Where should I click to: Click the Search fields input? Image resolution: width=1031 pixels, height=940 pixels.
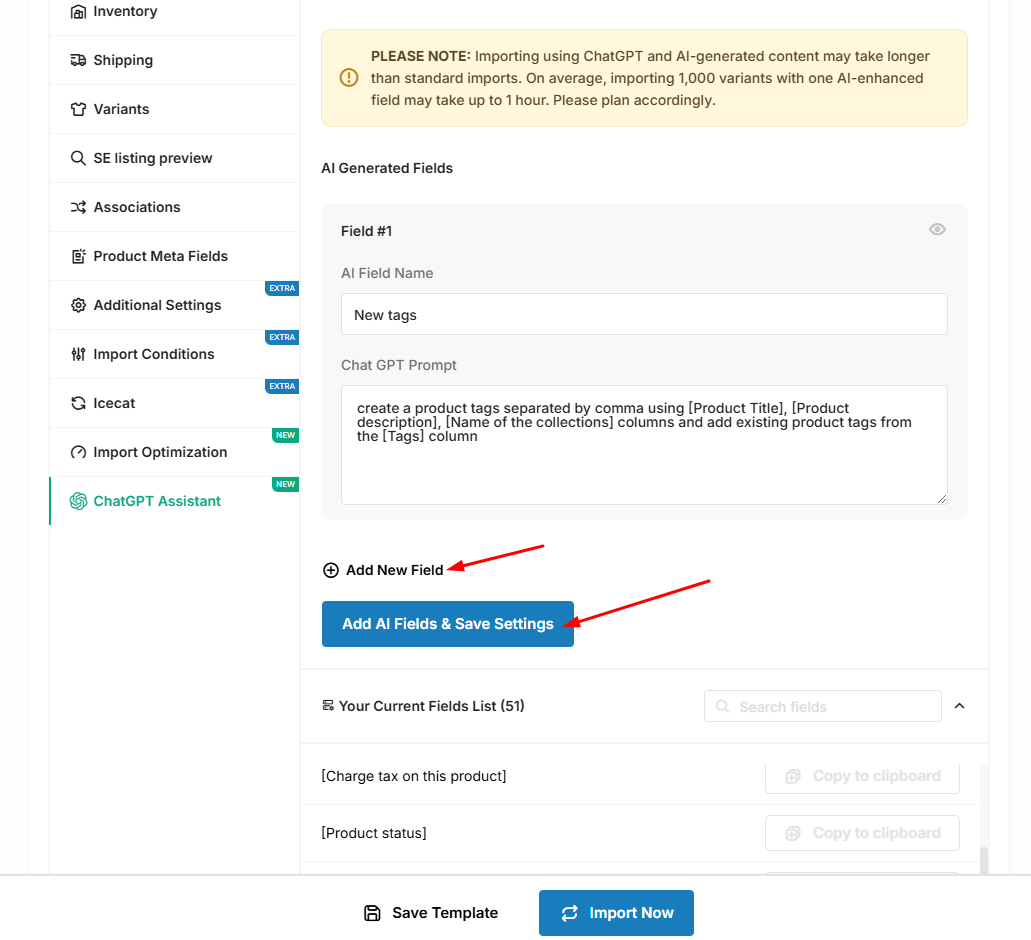pos(823,706)
